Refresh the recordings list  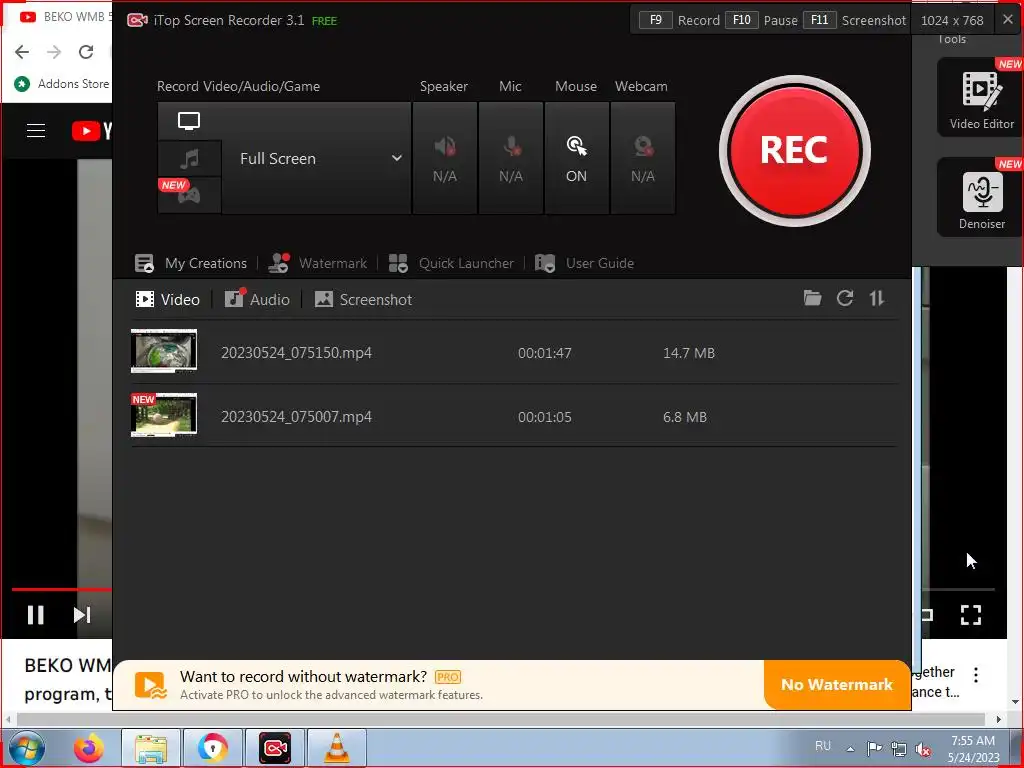click(845, 298)
